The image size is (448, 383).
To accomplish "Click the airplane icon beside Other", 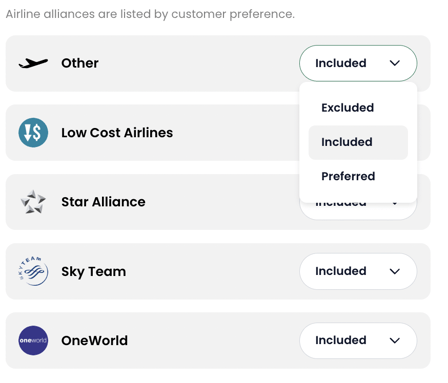I will 33,63.
